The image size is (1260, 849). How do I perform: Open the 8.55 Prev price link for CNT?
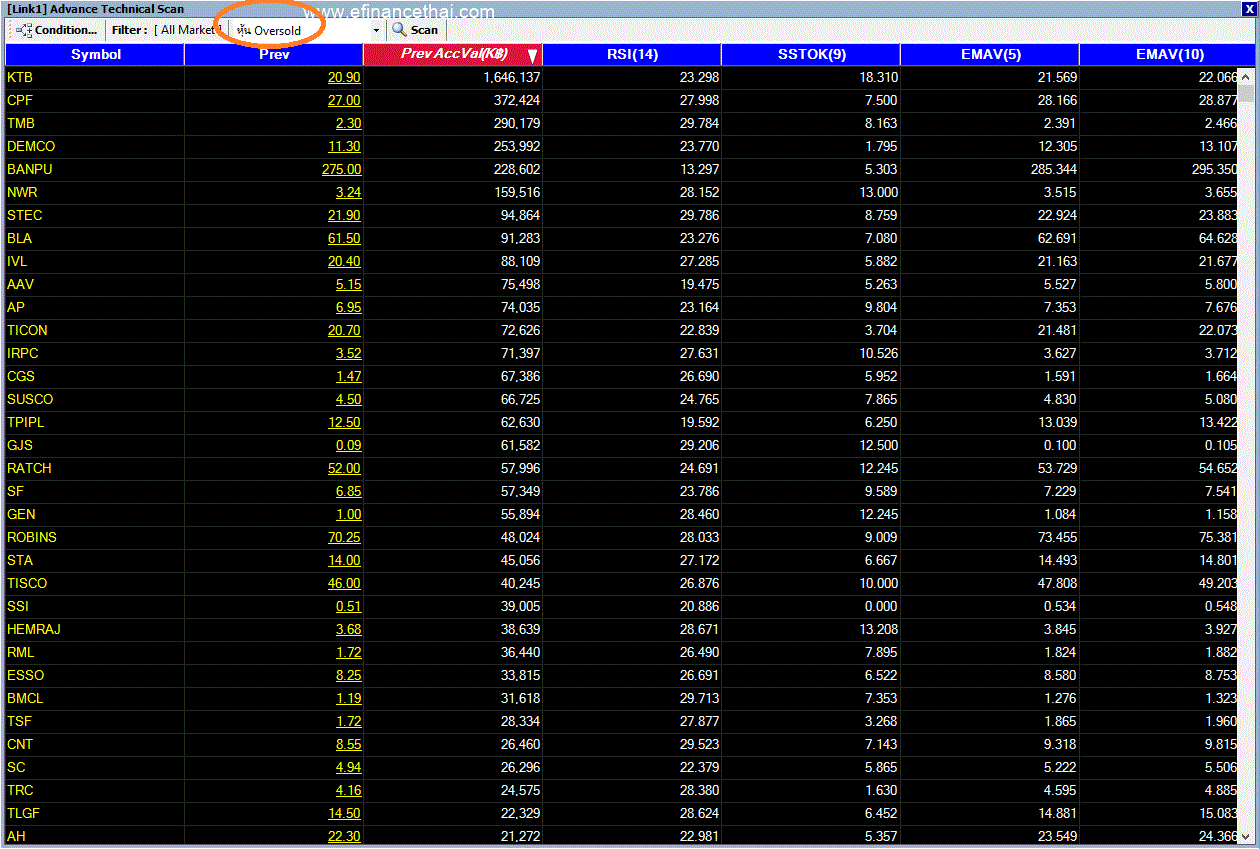tap(348, 744)
